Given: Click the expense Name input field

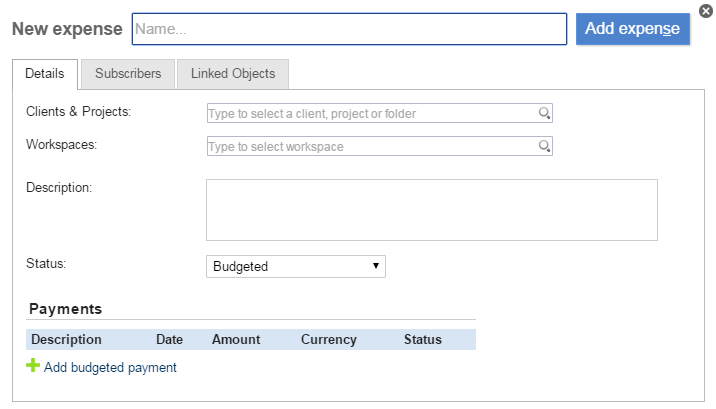Looking at the screenshot, I should 349,29.
